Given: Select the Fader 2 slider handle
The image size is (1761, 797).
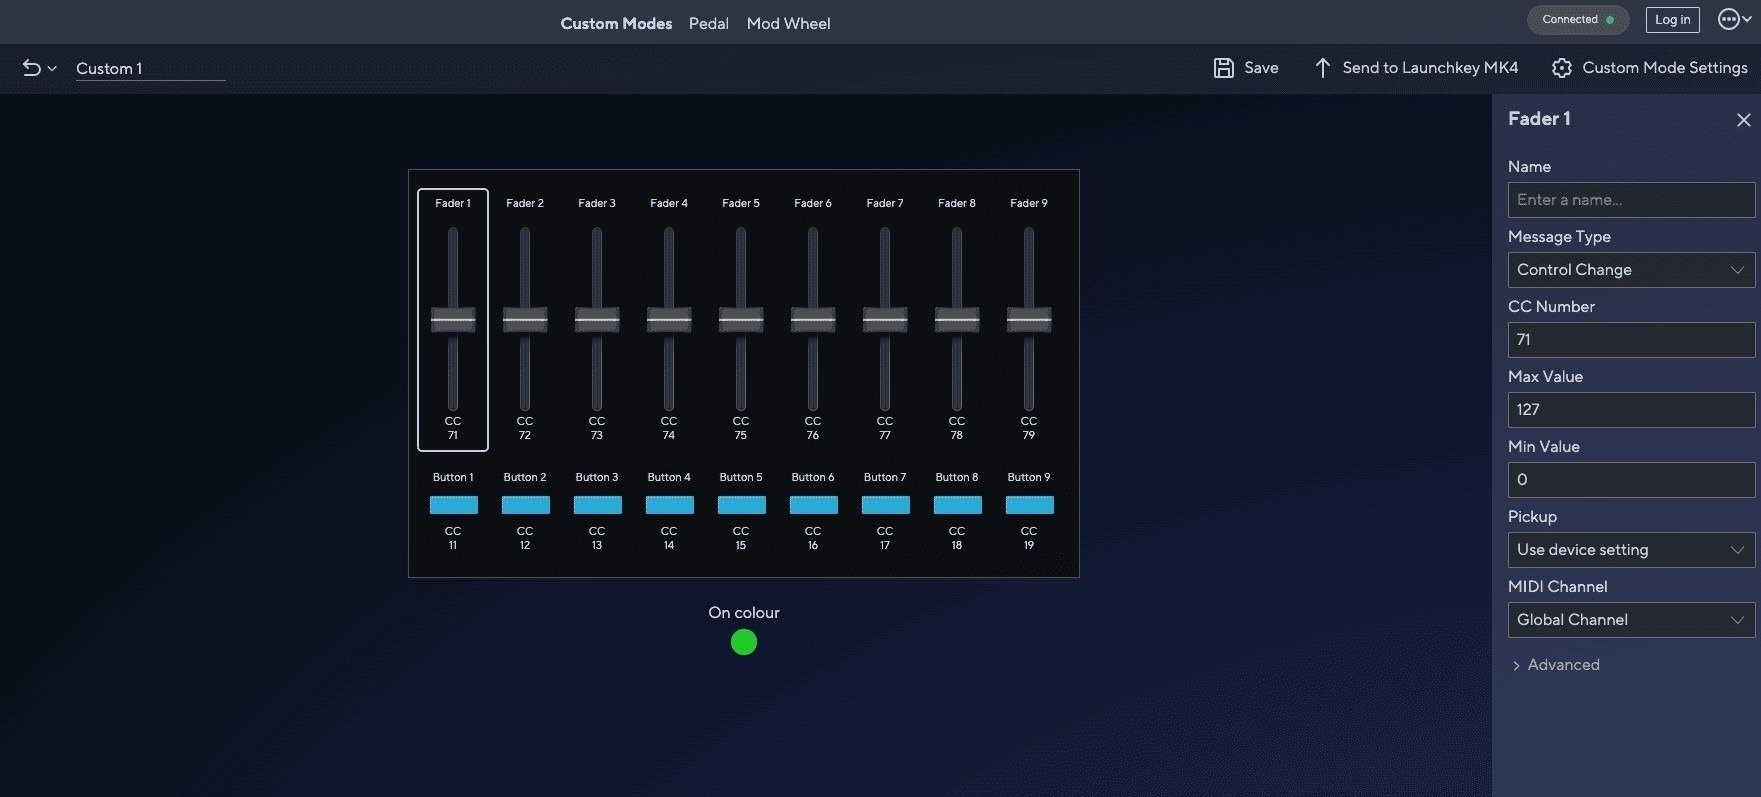Looking at the screenshot, I should [x=525, y=320].
